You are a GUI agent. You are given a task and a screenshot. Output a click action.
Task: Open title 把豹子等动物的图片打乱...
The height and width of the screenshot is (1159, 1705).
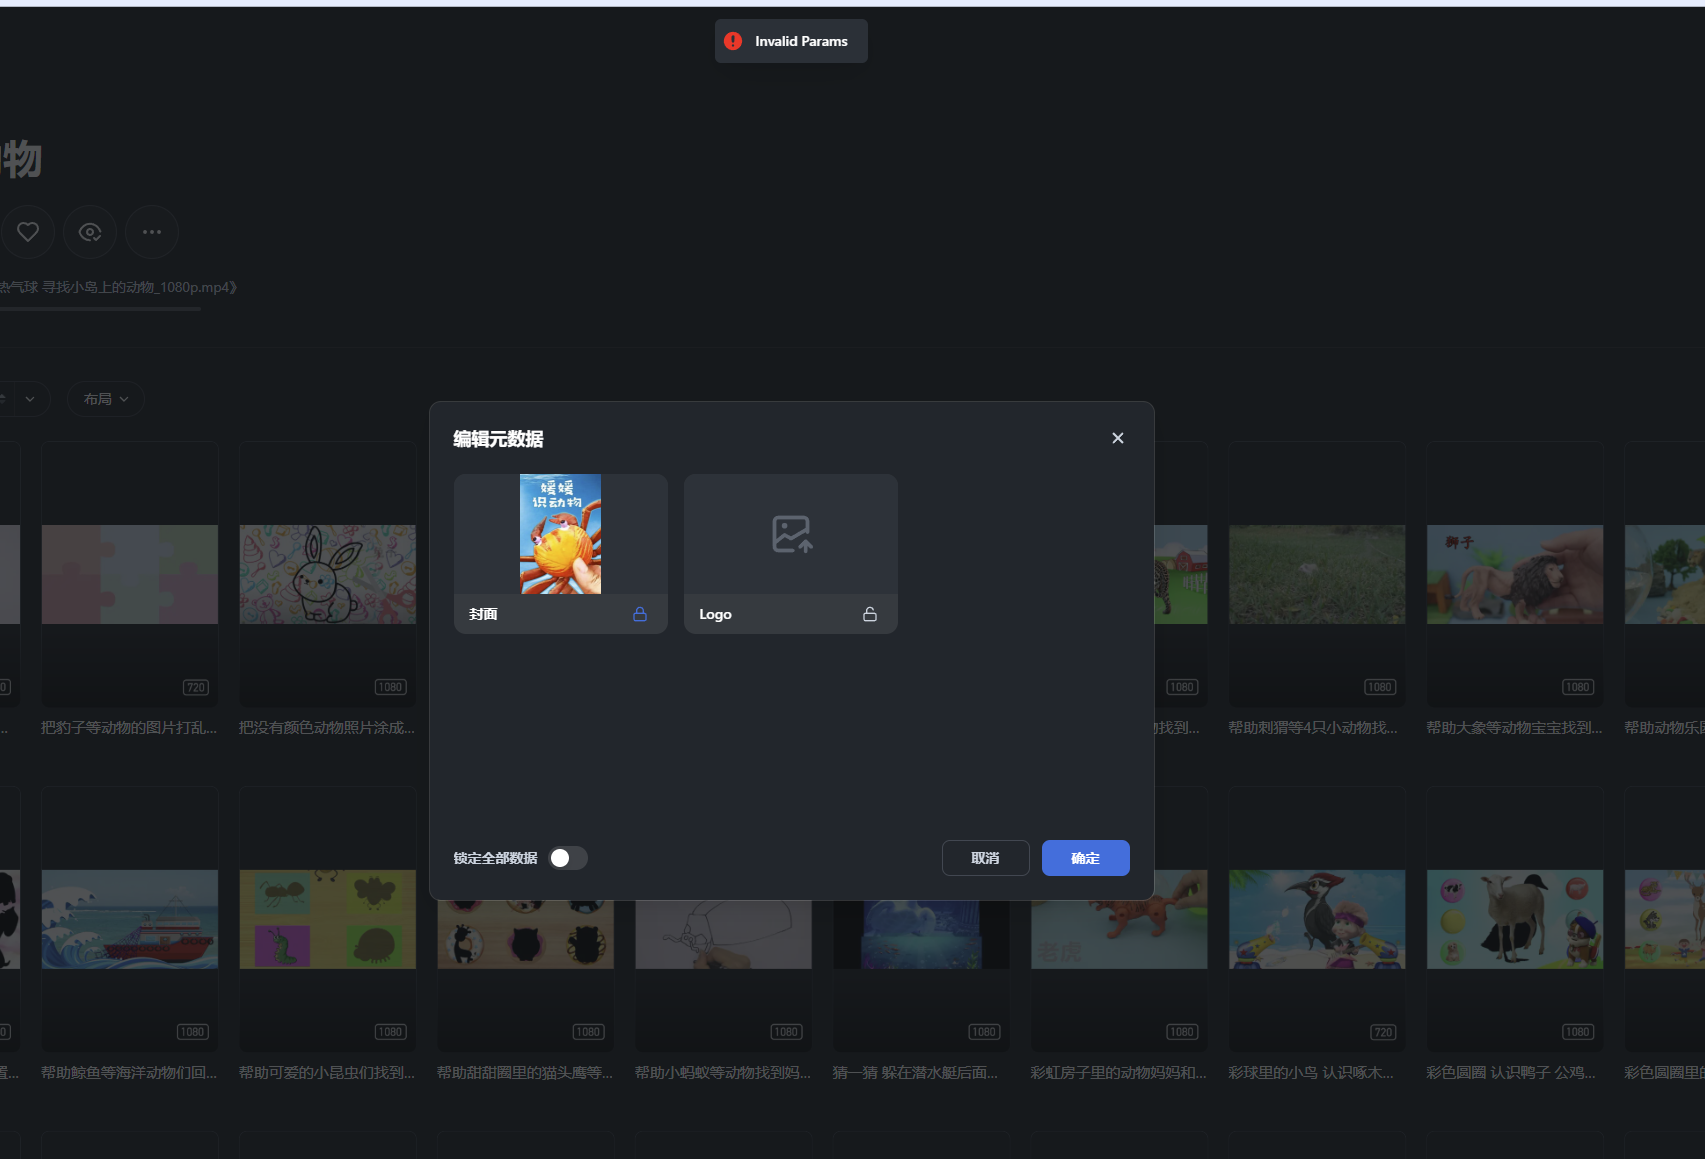tap(129, 728)
